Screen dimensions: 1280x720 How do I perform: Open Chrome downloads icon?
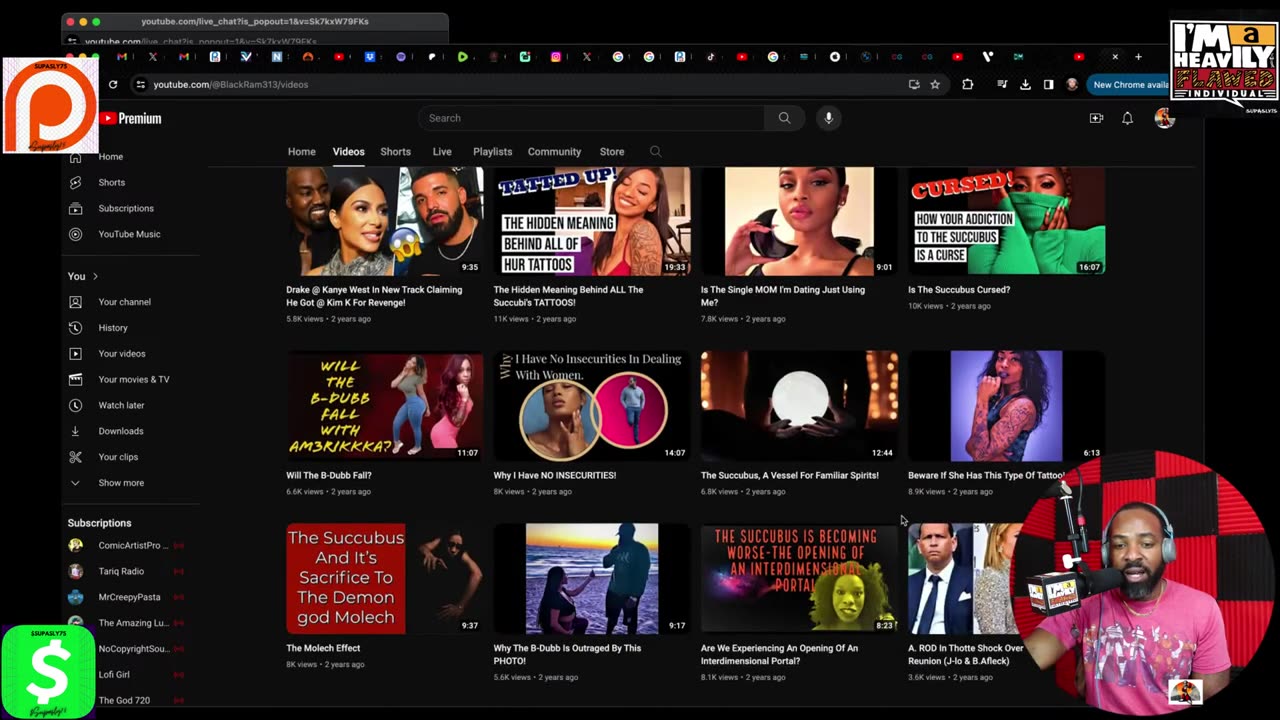(1025, 85)
